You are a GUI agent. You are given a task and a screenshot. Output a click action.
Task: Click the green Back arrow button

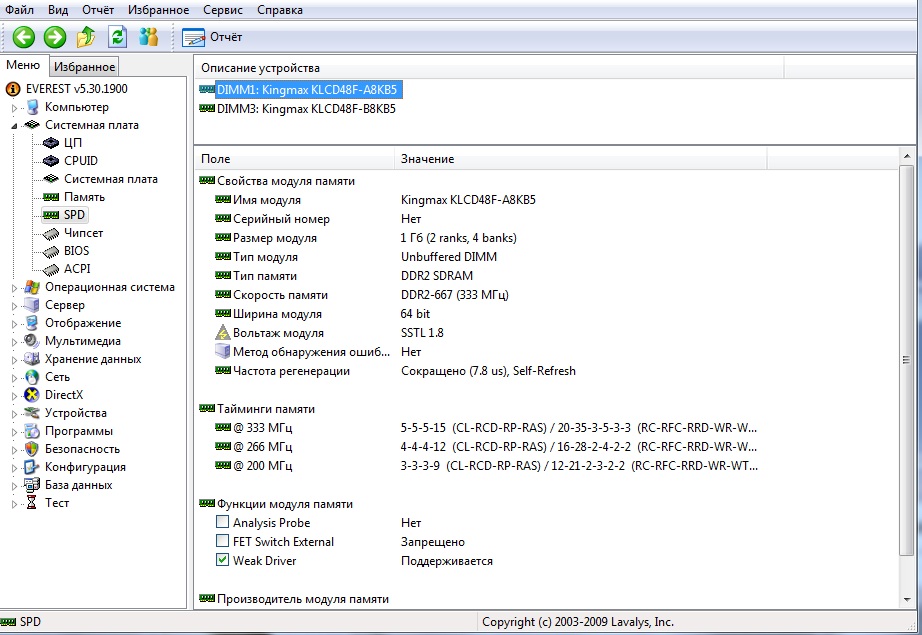(24, 37)
